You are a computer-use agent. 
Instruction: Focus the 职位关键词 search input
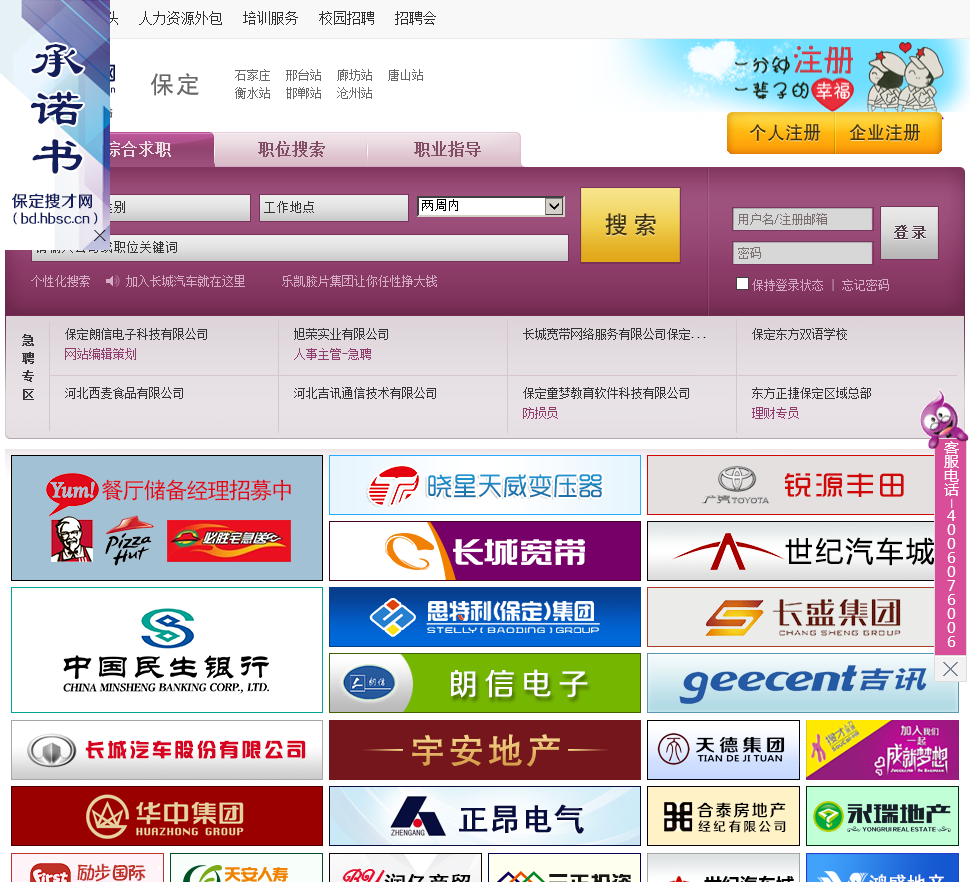(300, 247)
